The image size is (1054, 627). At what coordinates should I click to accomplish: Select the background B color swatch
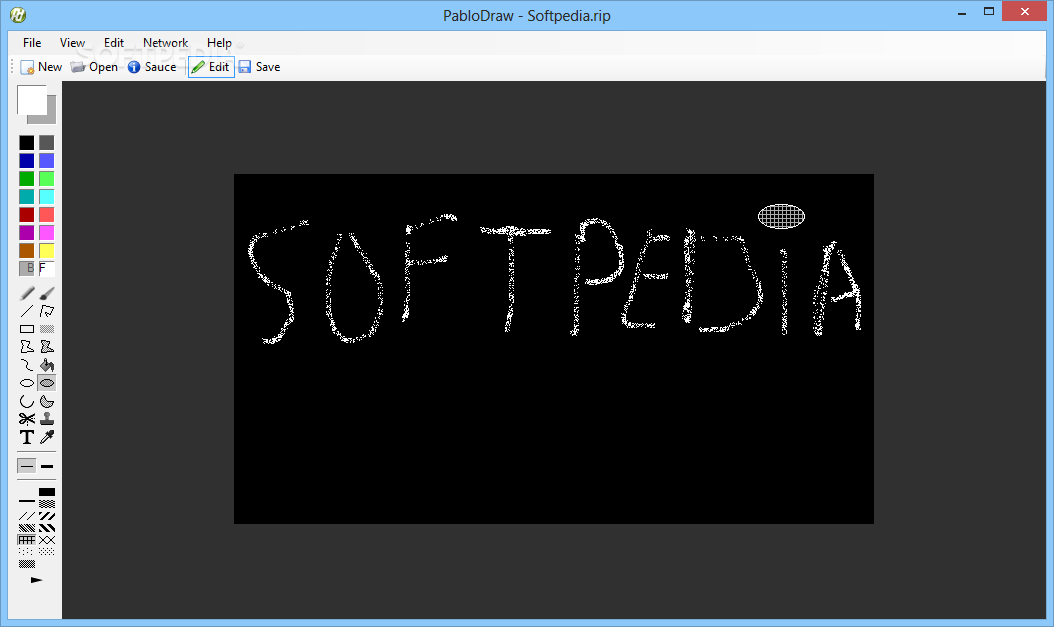[26, 268]
